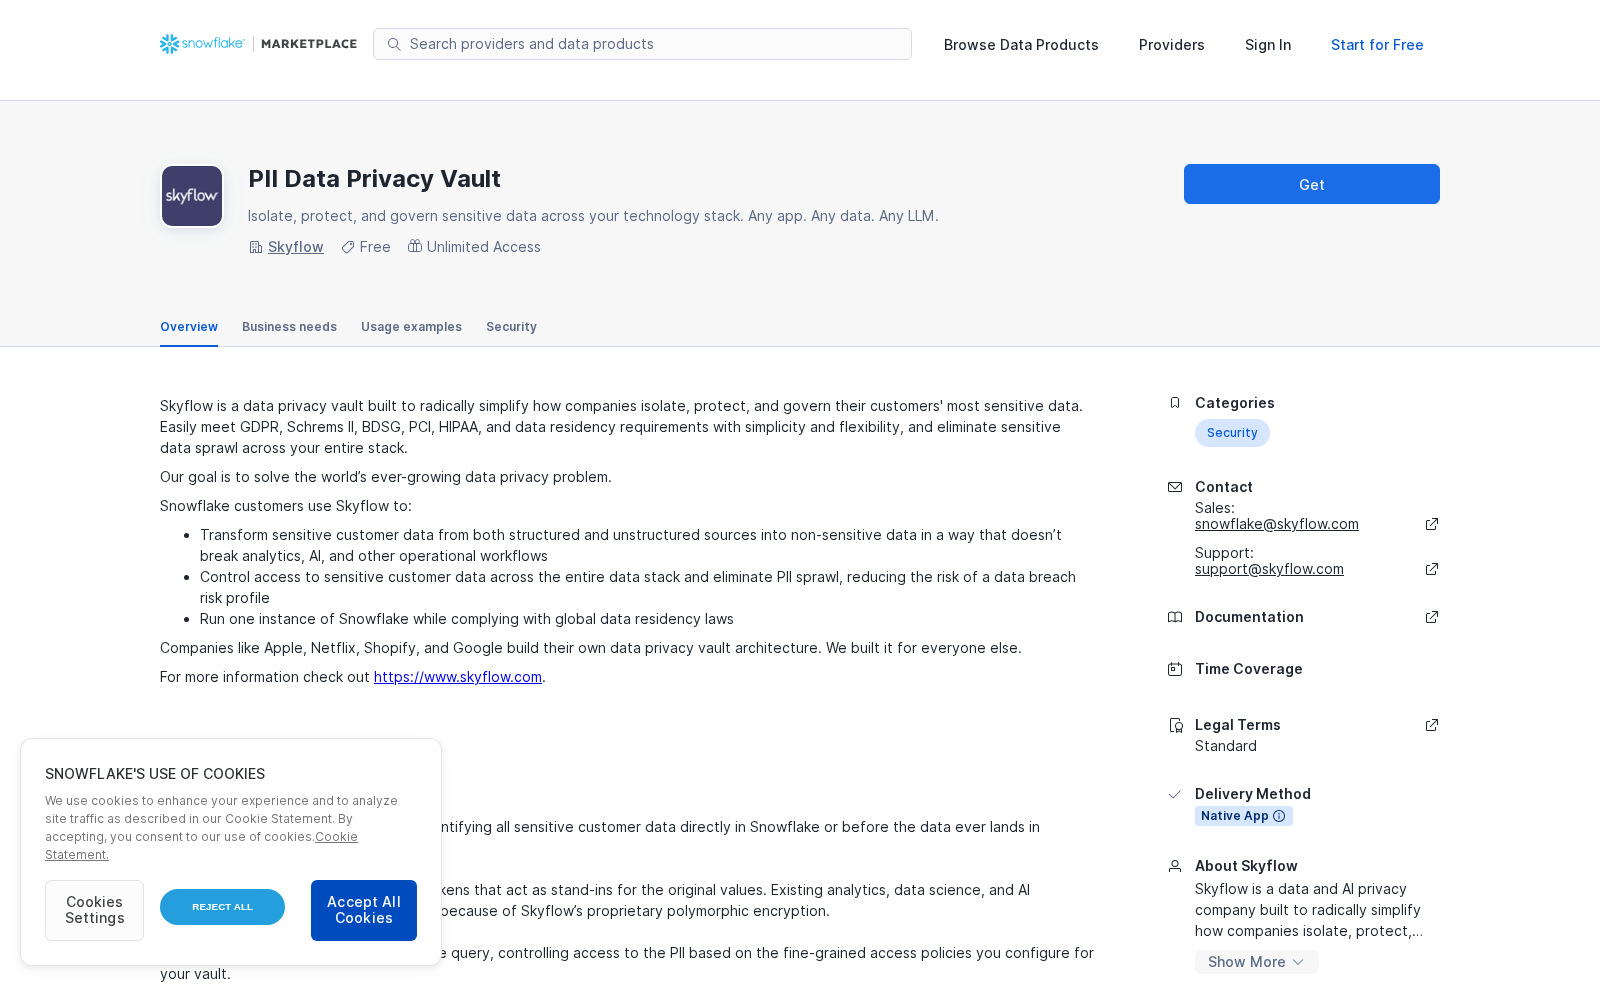Email snowflake@skyflow.com sales address
The width and height of the screenshot is (1600, 1000).
click(1276, 524)
